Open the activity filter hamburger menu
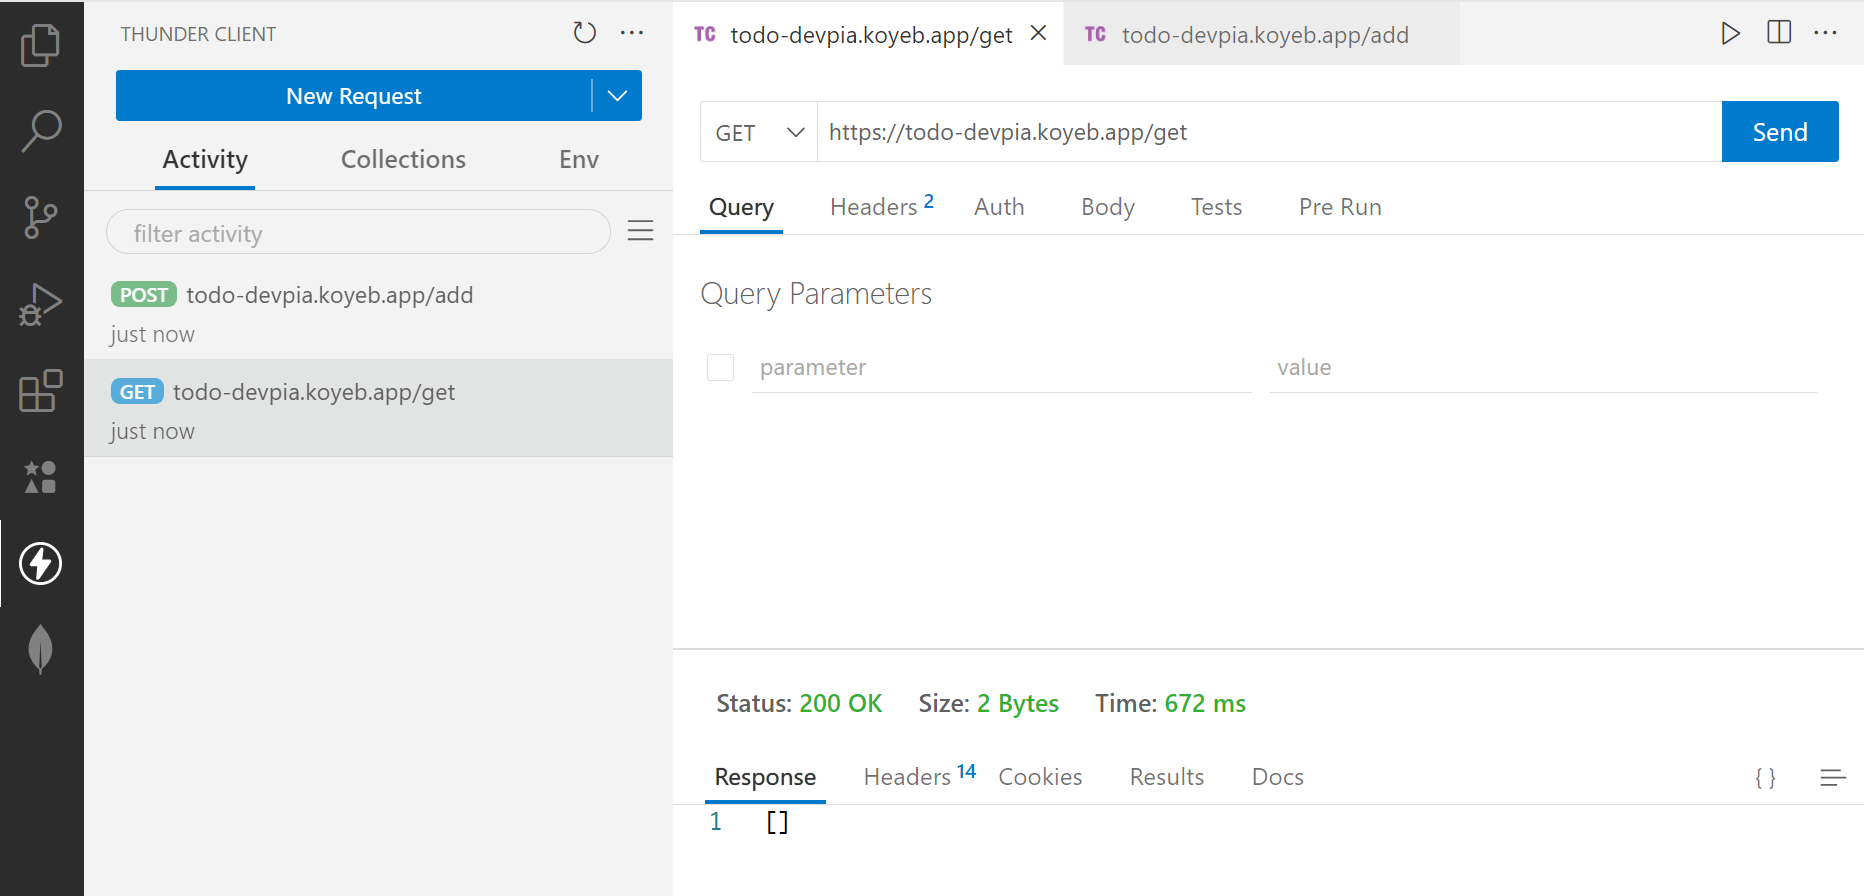Viewport: 1864px width, 896px height. coord(640,231)
